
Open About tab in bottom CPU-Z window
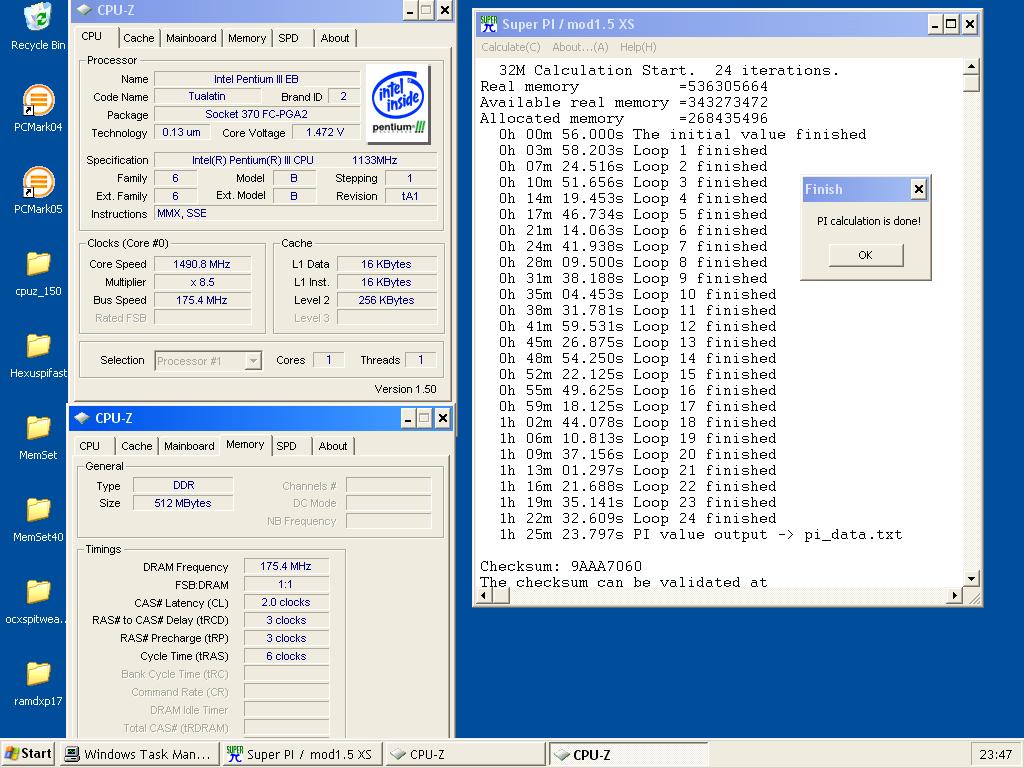tap(332, 446)
